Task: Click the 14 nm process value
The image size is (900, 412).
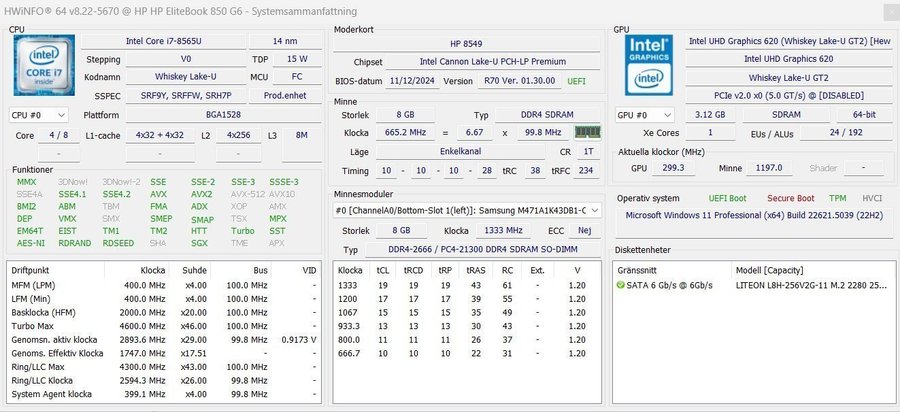Action: click(285, 41)
